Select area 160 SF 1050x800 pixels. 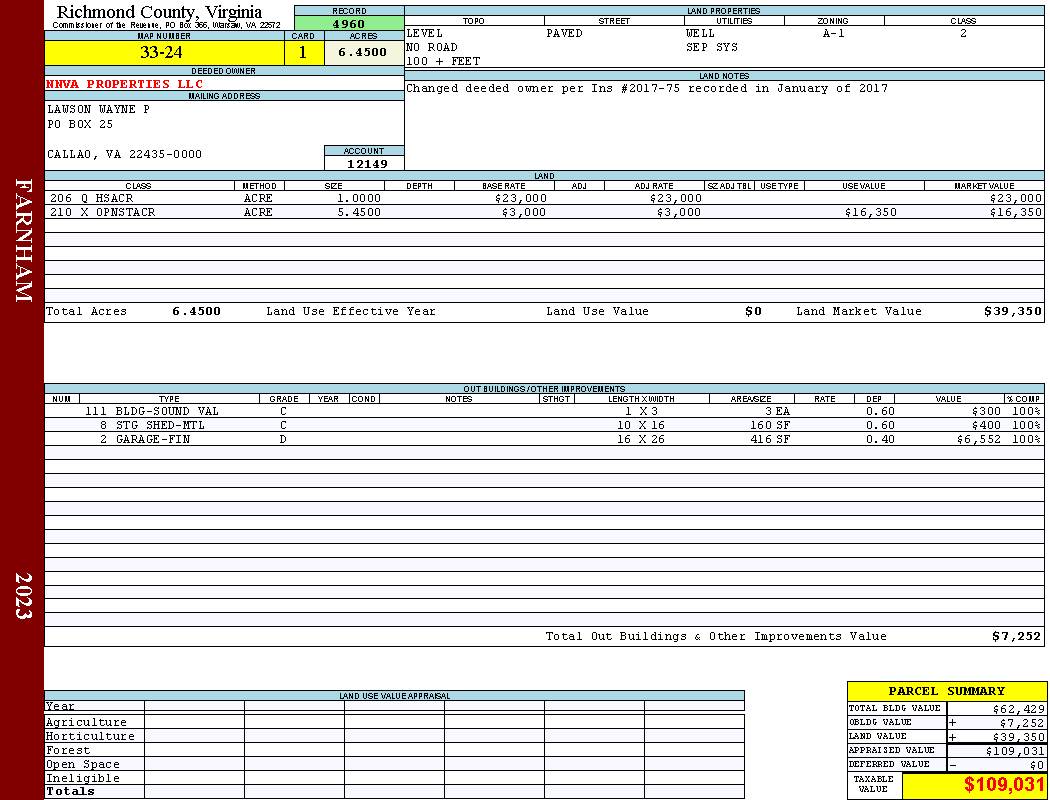(770, 425)
